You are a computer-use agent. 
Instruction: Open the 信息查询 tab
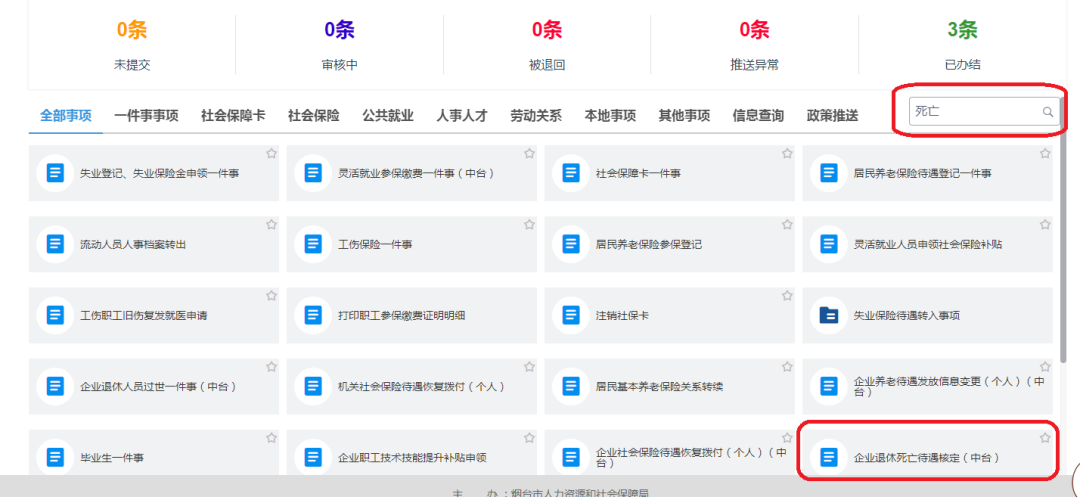point(758,115)
